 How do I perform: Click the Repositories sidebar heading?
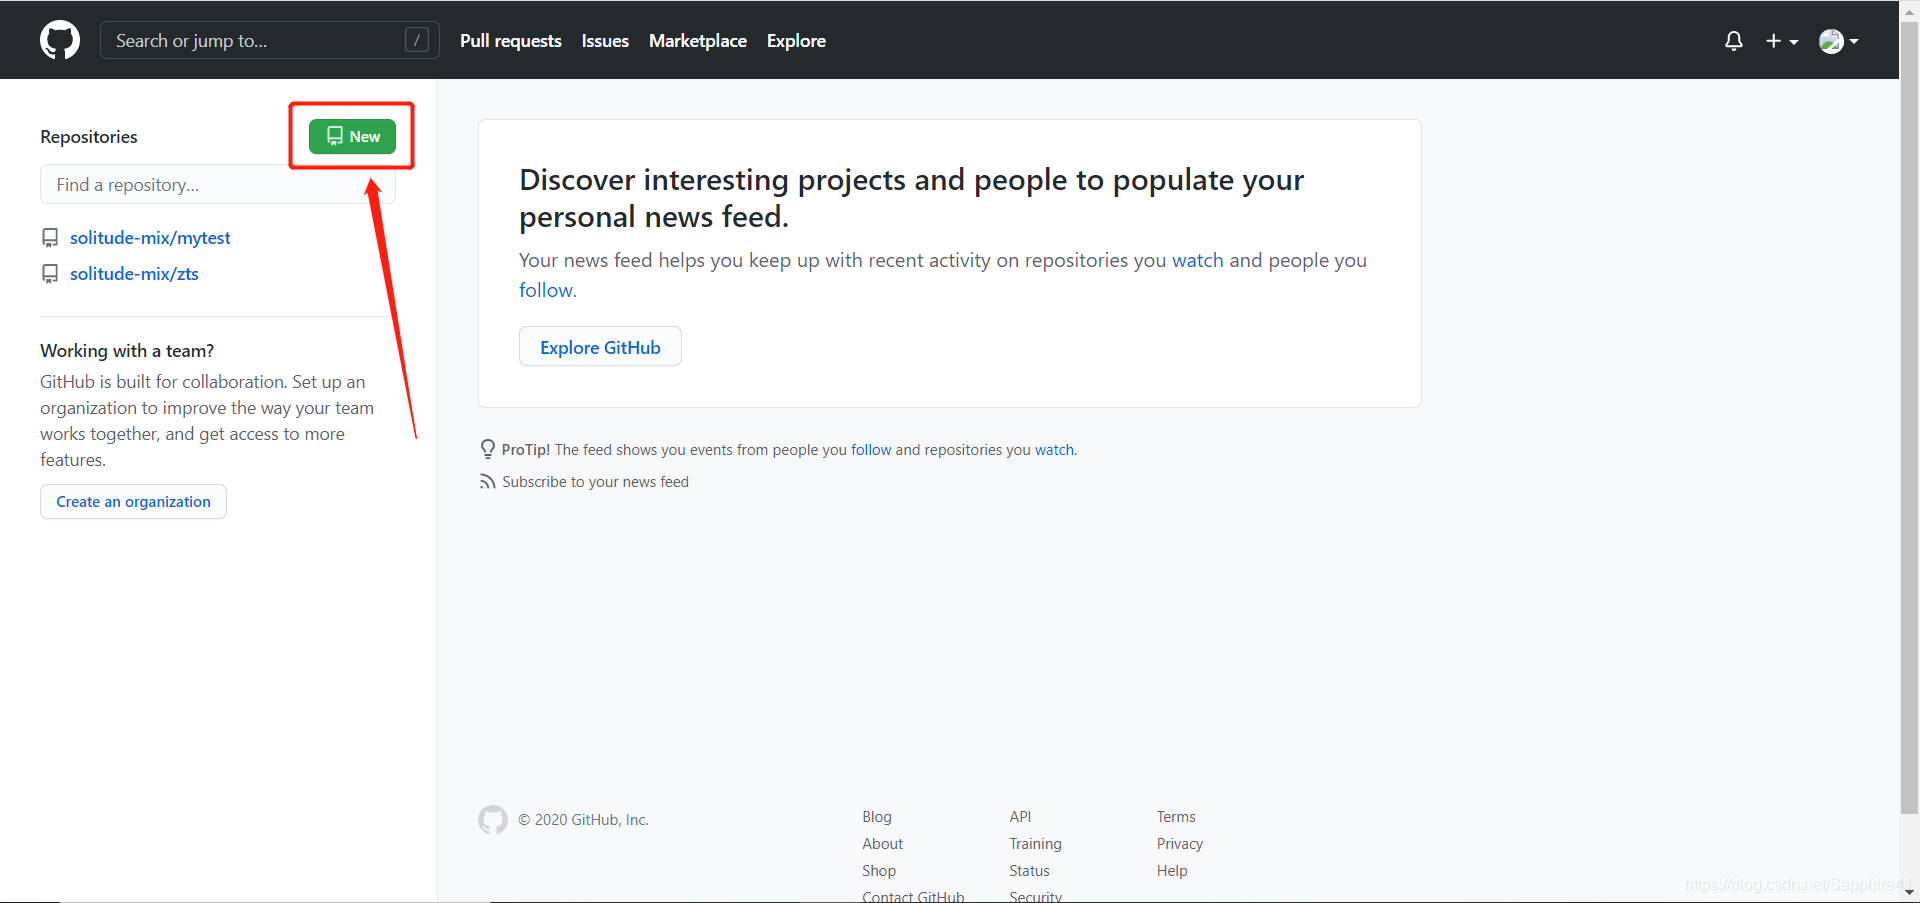tap(89, 137)
